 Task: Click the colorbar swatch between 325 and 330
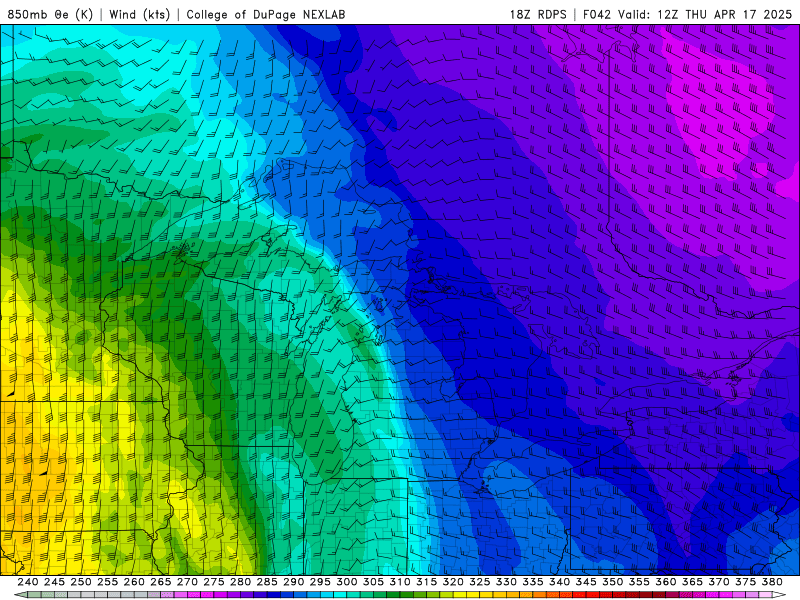click(x=493, y=595)
